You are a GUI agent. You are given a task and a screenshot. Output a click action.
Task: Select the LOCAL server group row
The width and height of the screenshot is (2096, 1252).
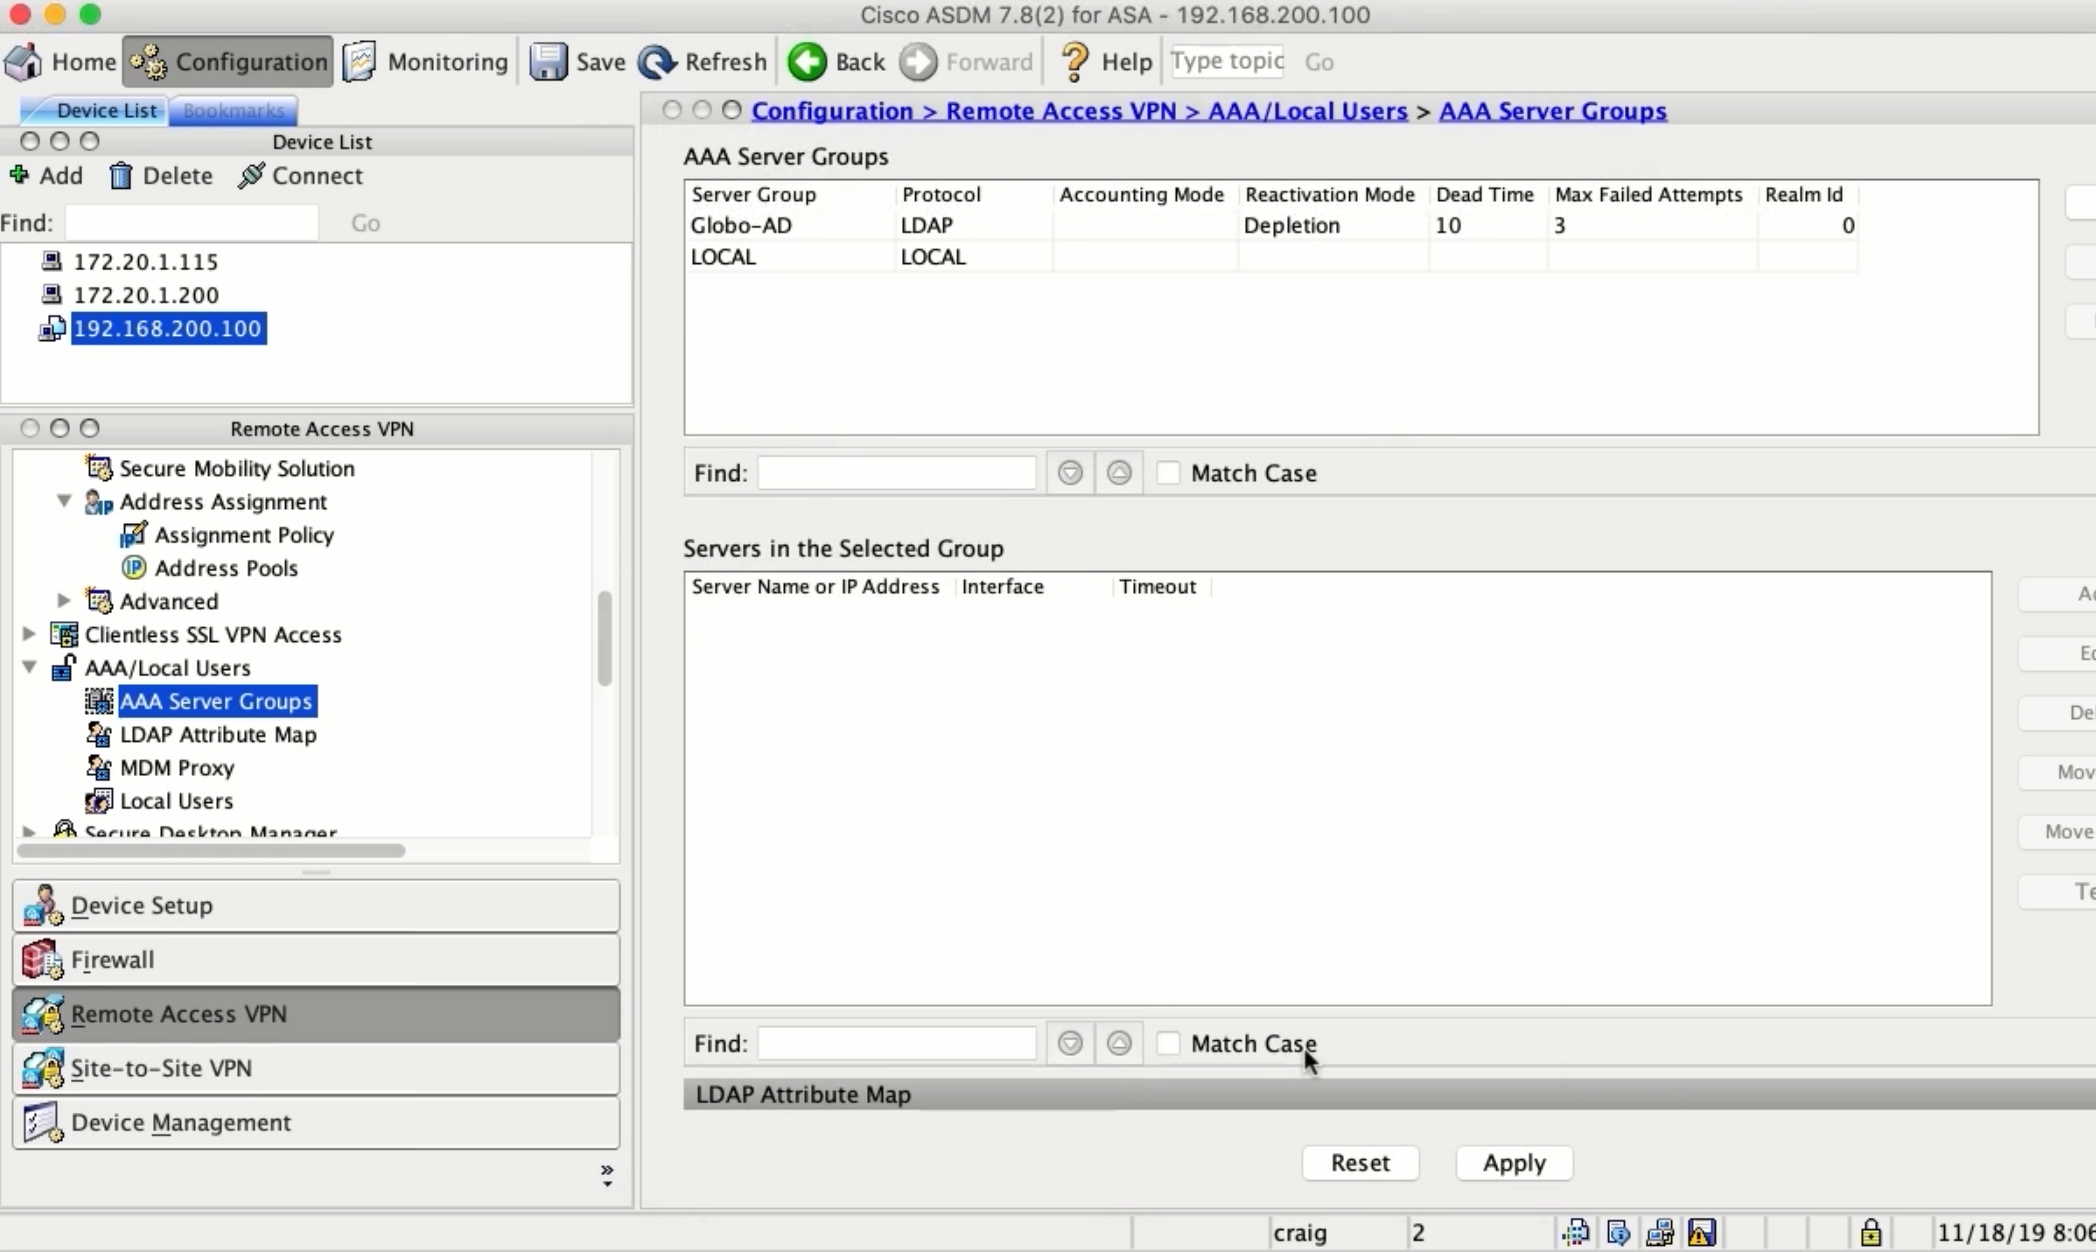pyautogui.click(x=1272, y=257)
